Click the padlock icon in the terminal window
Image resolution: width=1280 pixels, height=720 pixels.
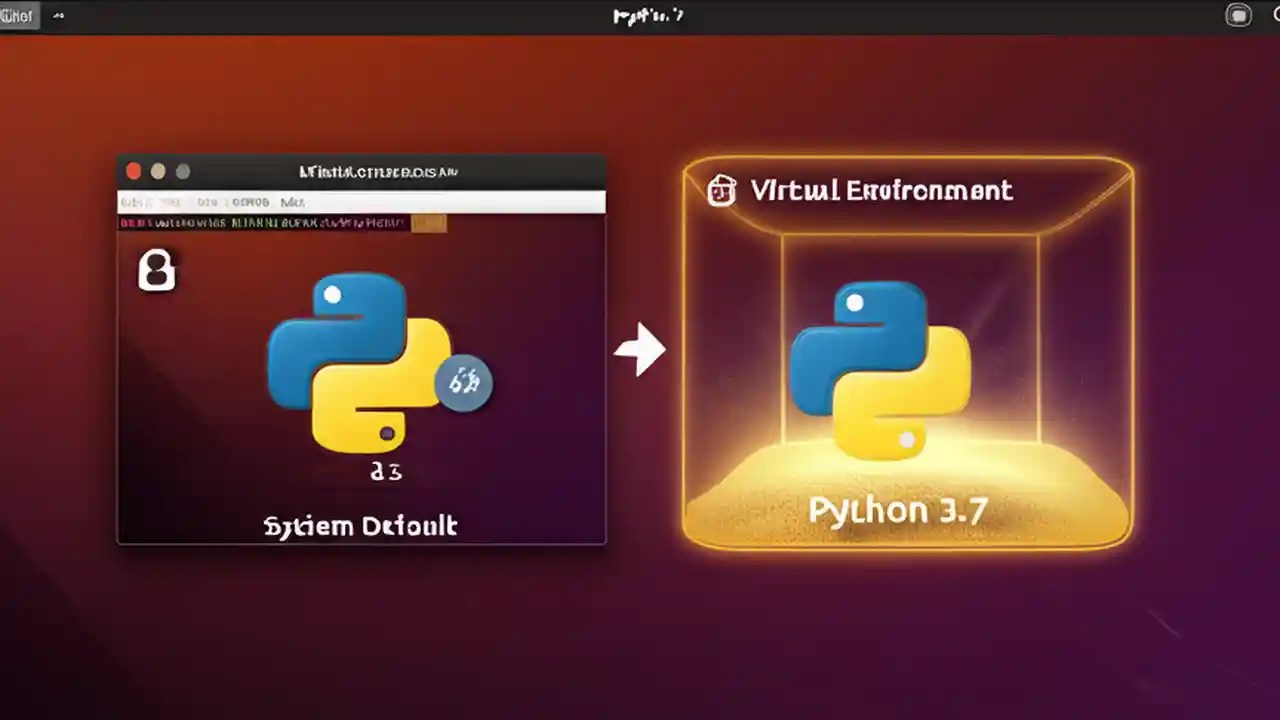pos(156,270)
